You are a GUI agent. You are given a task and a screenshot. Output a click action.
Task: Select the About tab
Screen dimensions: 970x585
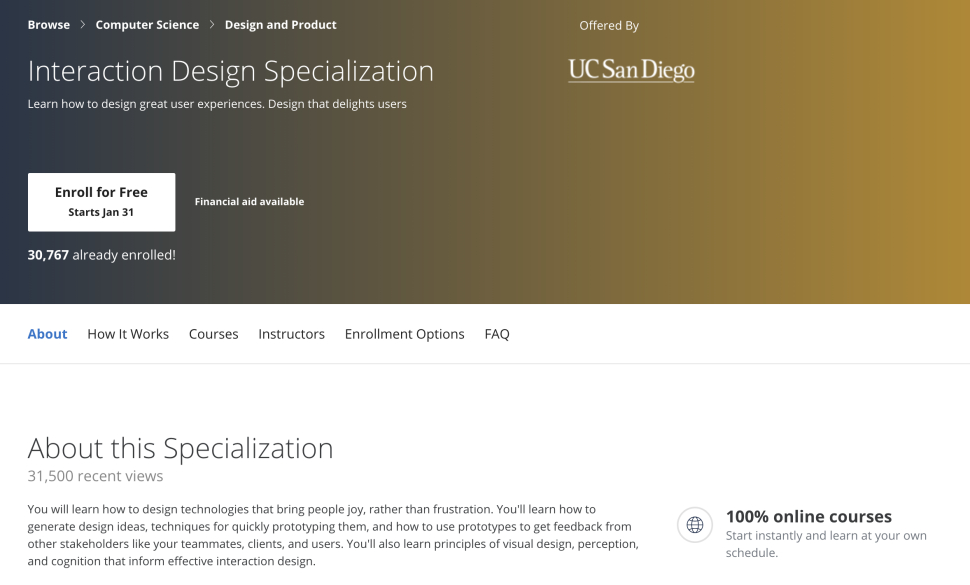tap(47, 334)
